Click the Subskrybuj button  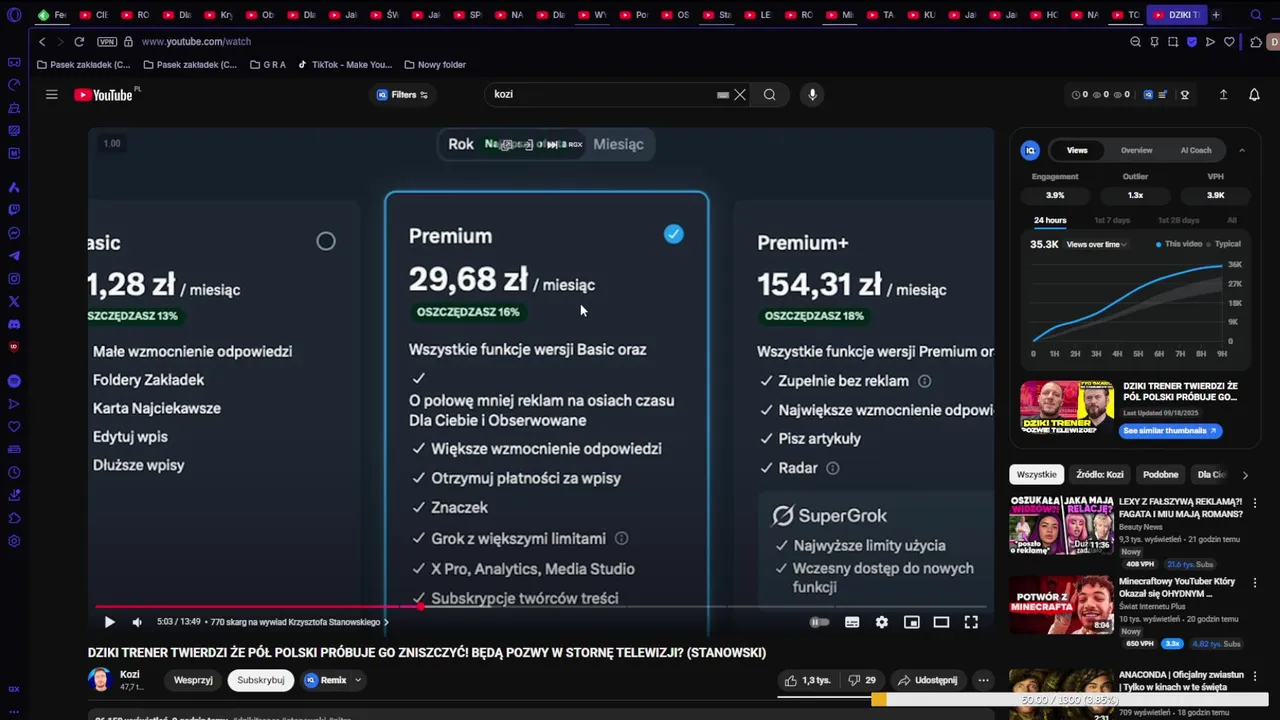(x=261, y=680)
